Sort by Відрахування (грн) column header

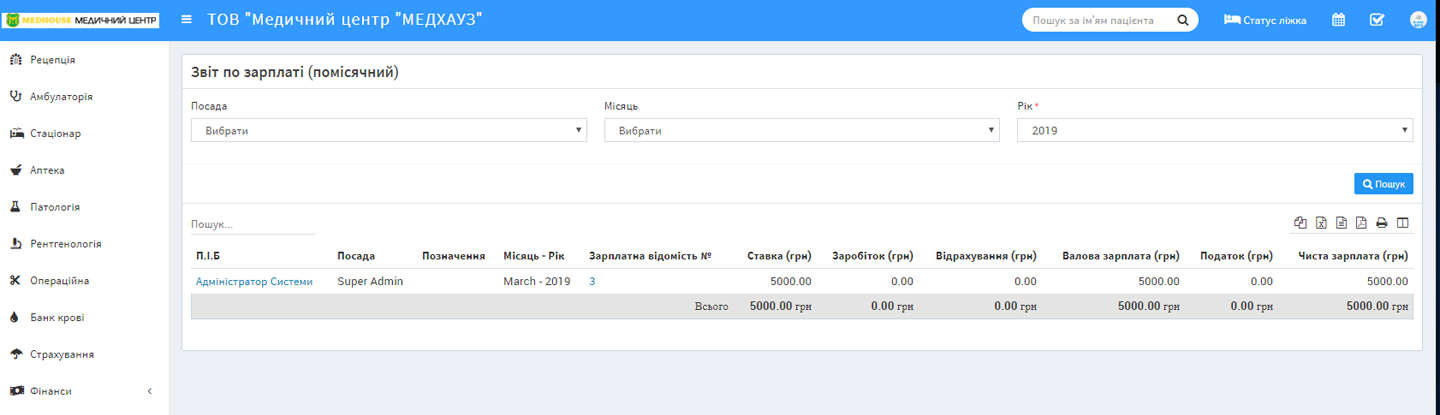click(986, 256)
